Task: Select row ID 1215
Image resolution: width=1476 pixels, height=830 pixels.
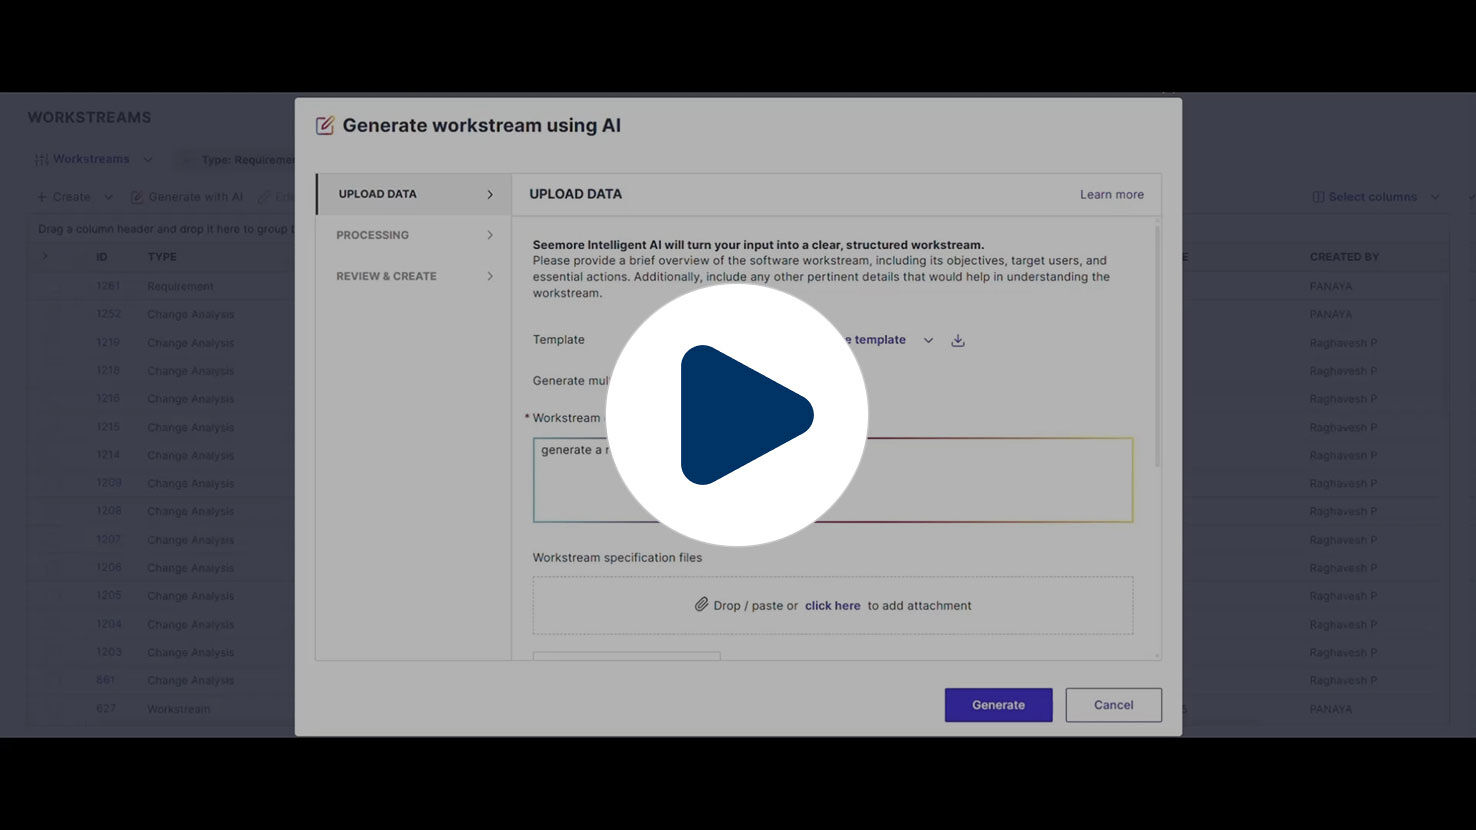Action: 108,427
